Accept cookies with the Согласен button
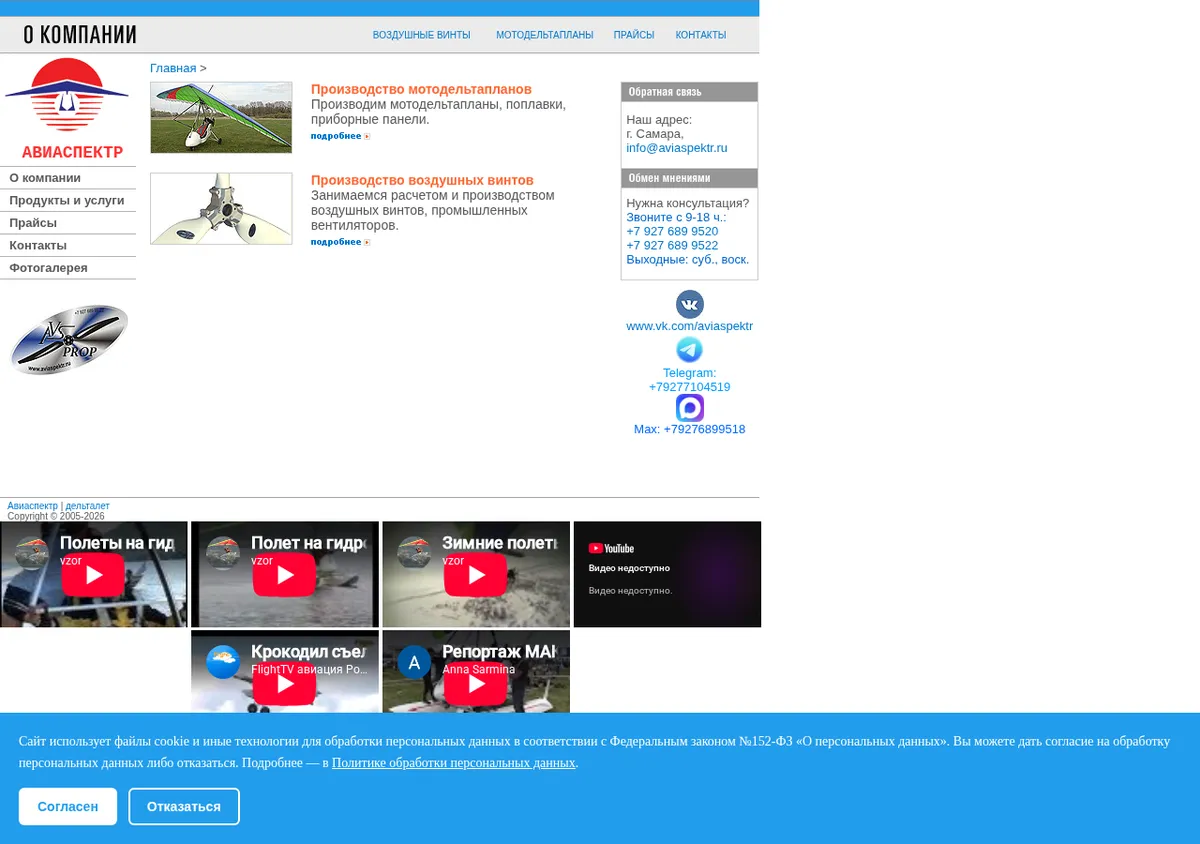 68,806
